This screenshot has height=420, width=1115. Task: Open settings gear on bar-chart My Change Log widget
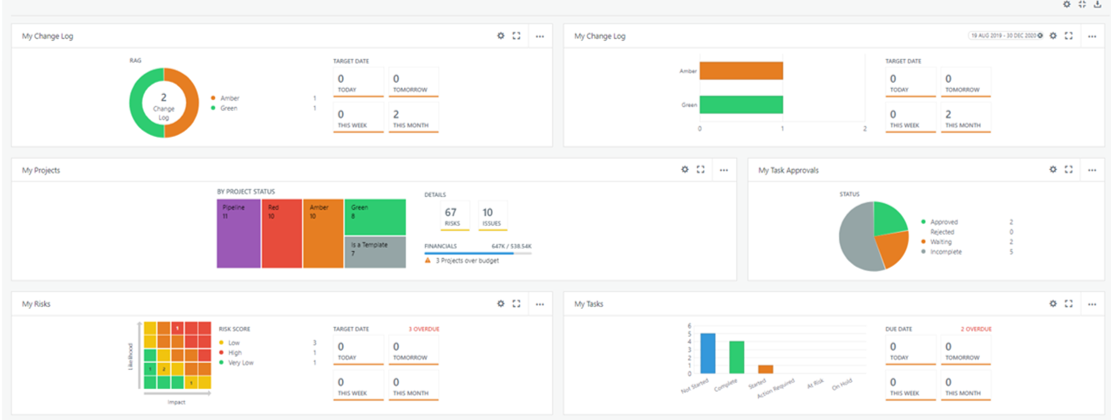click(x=1053, y=36)
